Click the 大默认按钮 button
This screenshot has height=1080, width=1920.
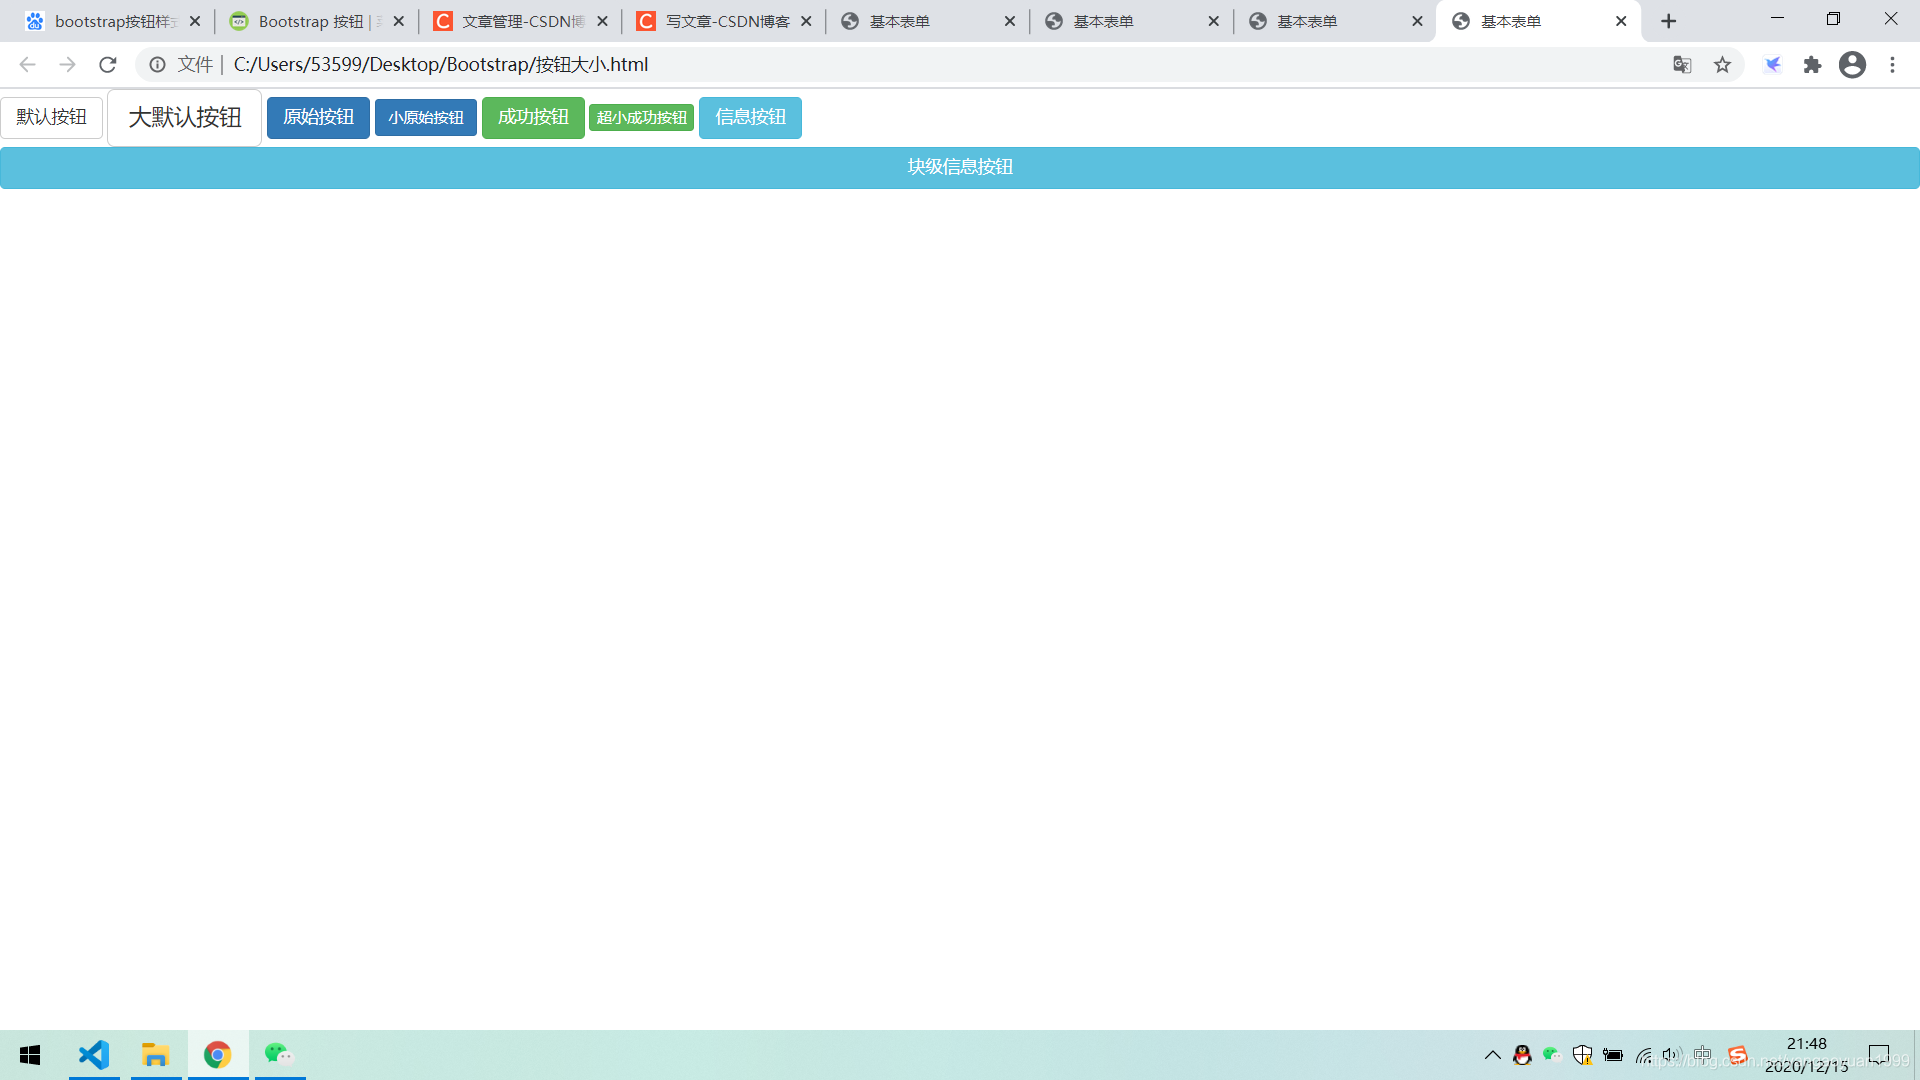click(x=185, y=118)
